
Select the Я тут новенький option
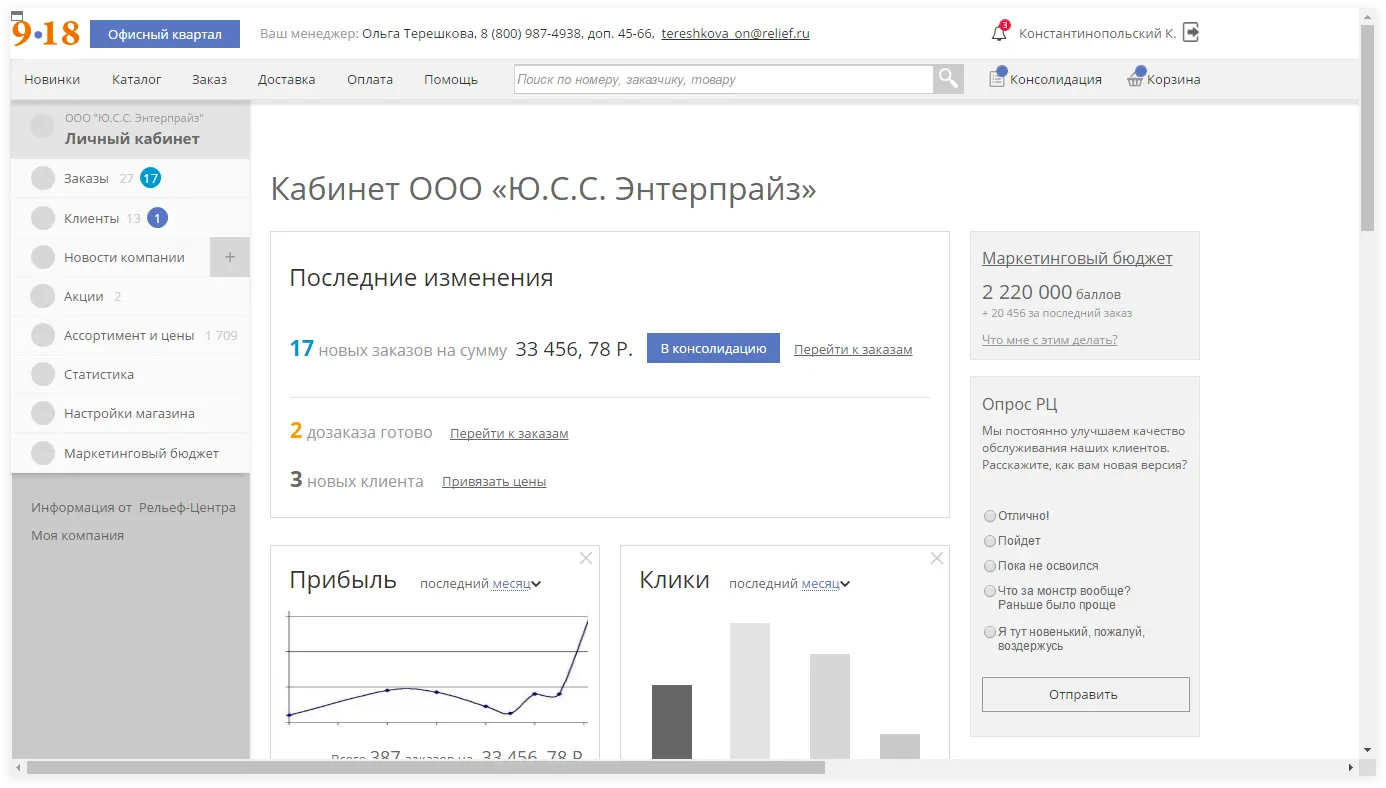pos(990,632)
